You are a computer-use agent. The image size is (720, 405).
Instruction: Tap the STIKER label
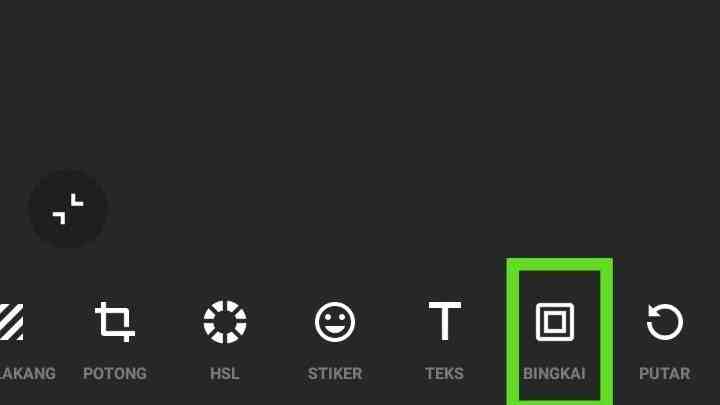click(x=335, y=373)
